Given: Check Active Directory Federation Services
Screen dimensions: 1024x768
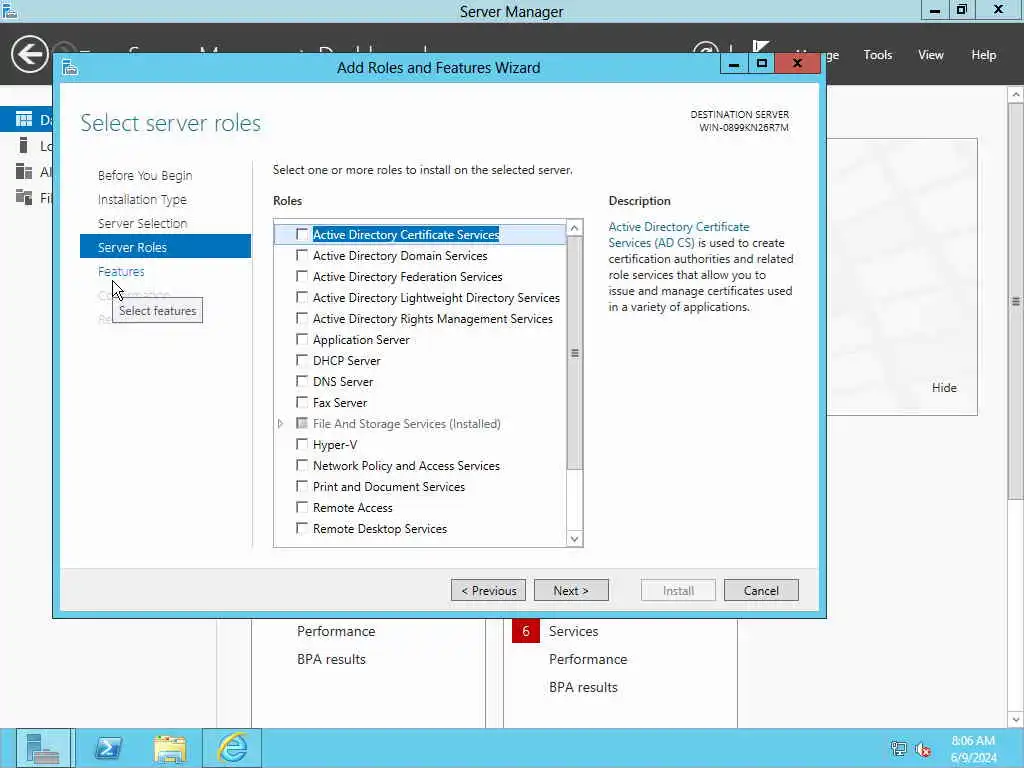Looking at the screenshot, I should (x=302, y=276).
